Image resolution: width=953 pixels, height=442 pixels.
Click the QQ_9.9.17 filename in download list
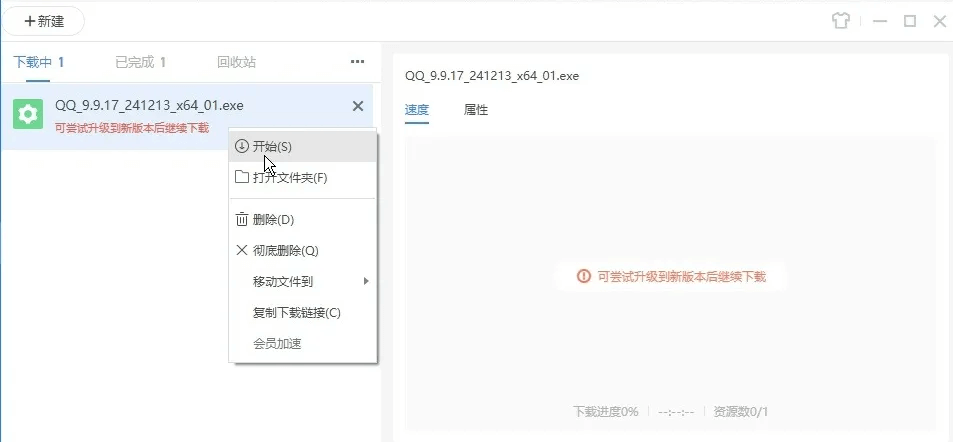coord(149,106)
